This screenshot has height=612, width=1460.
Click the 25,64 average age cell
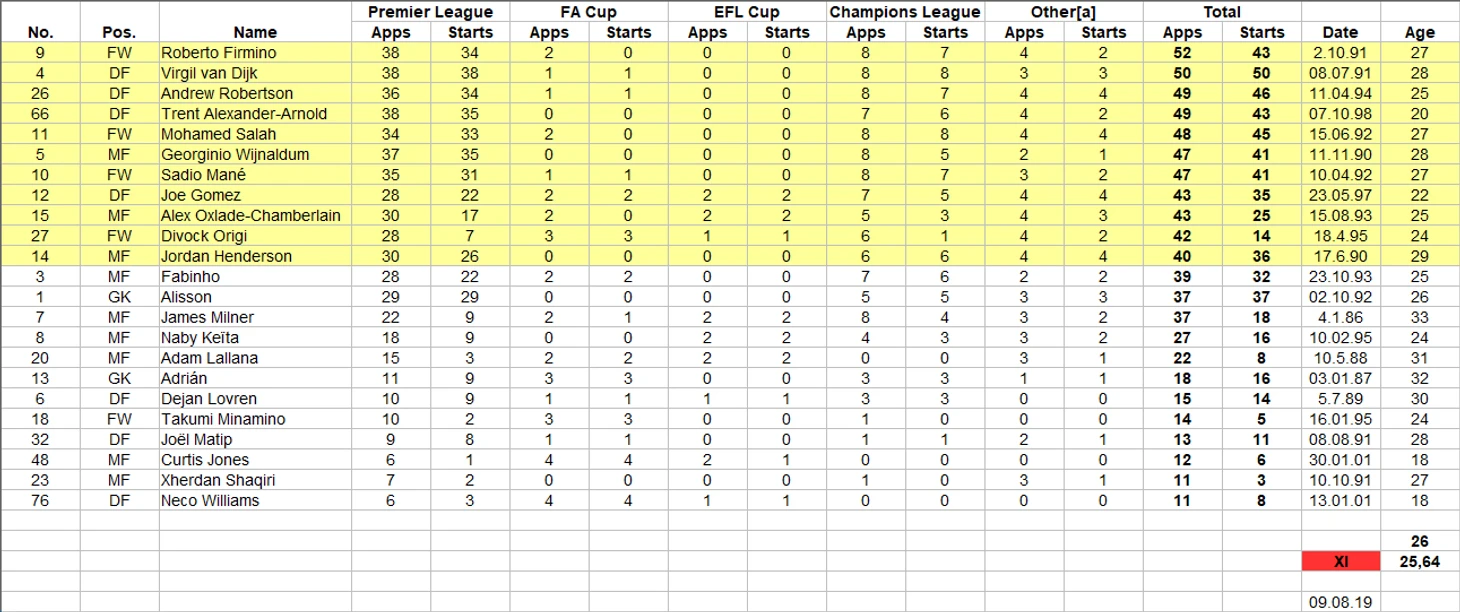tap(1419, 562)
